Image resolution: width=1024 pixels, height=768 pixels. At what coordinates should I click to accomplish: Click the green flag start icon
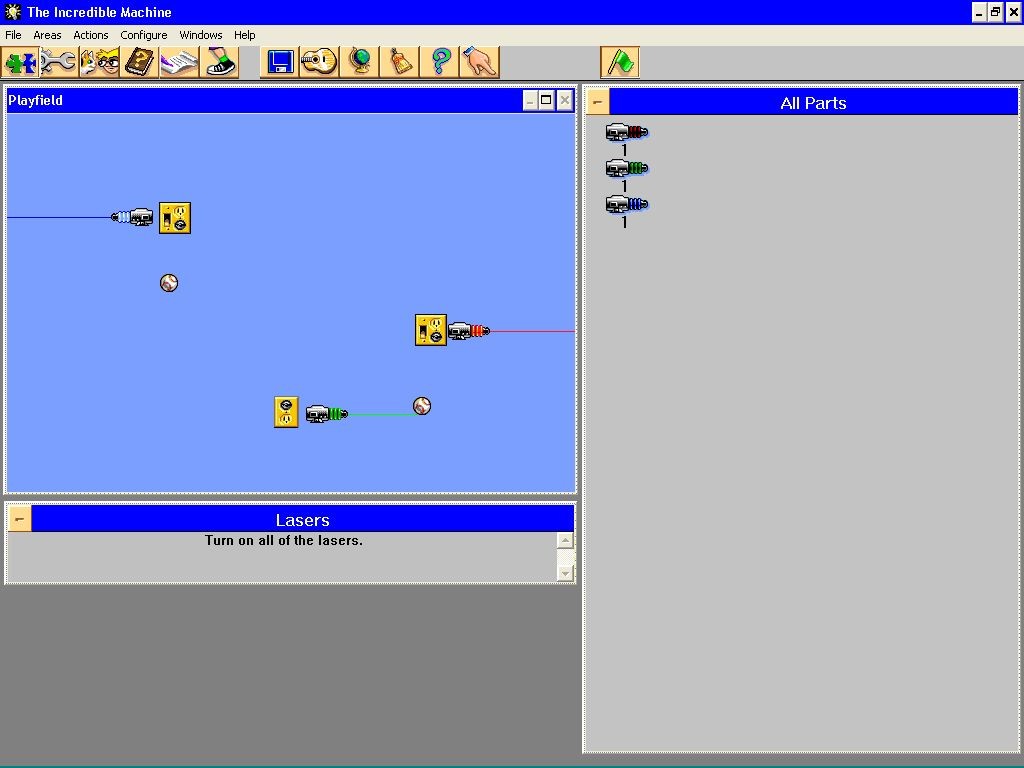(x=620, y=63)
